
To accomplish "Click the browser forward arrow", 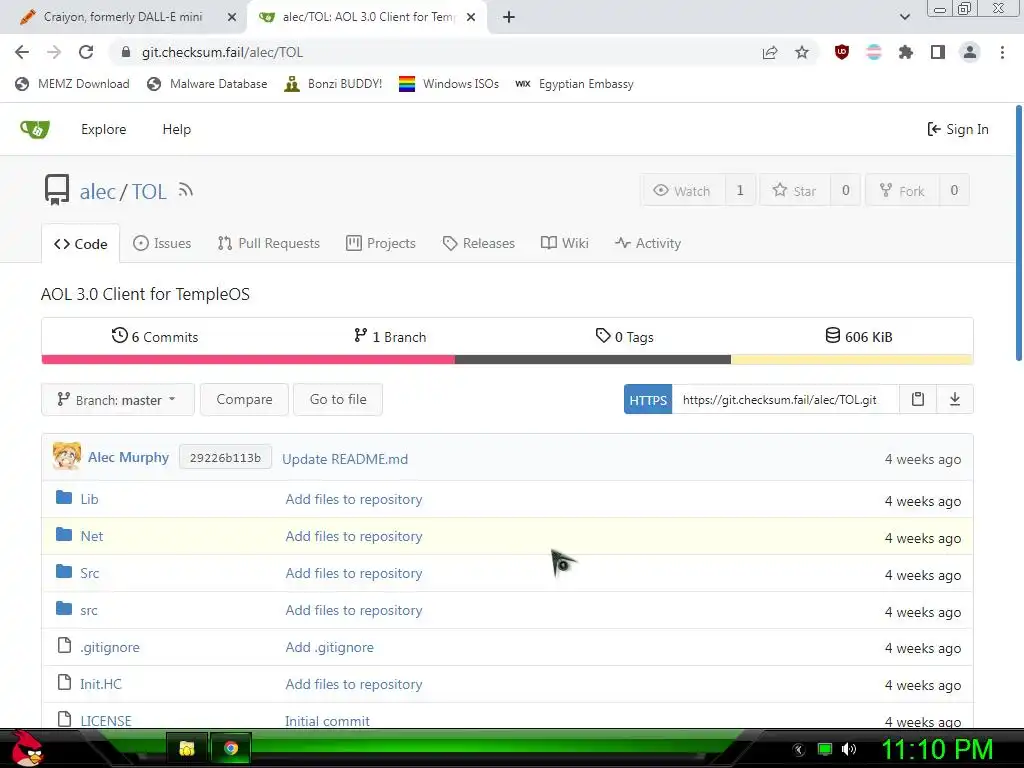I will 54,52.
